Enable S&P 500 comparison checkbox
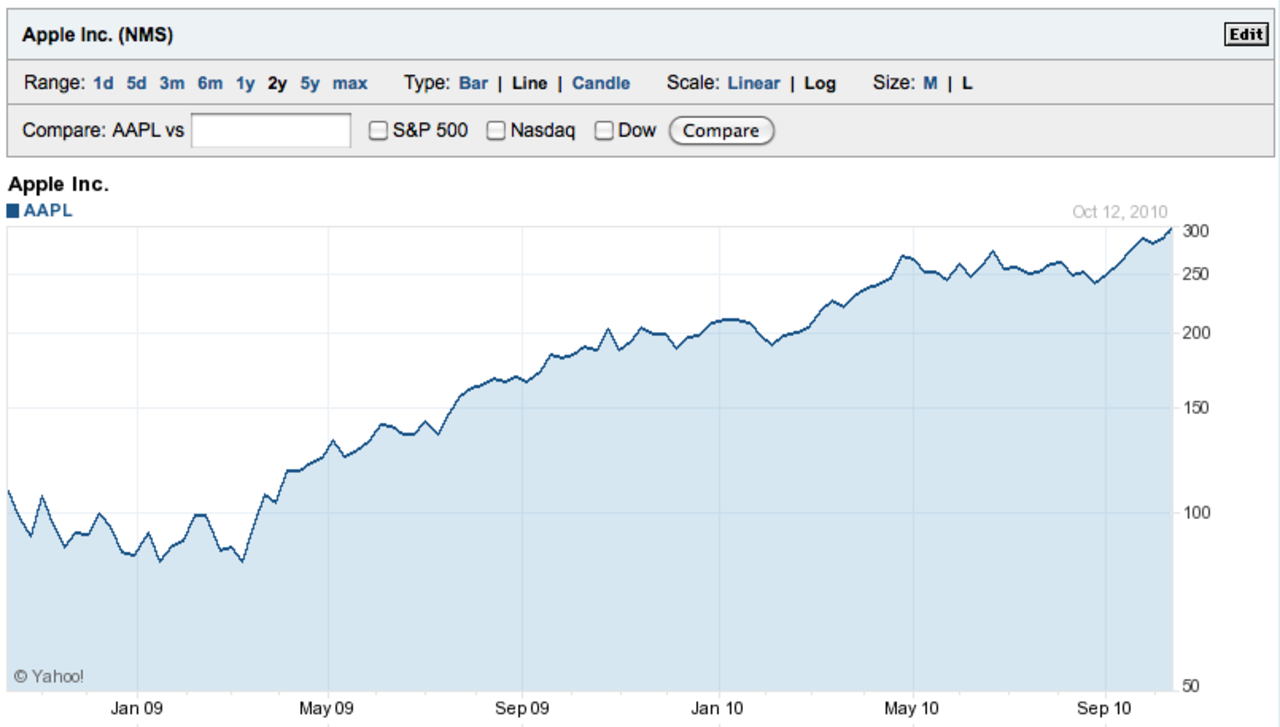Image resolution: width=1280 pixels, height=727 pixels. [x=378, y=131]
